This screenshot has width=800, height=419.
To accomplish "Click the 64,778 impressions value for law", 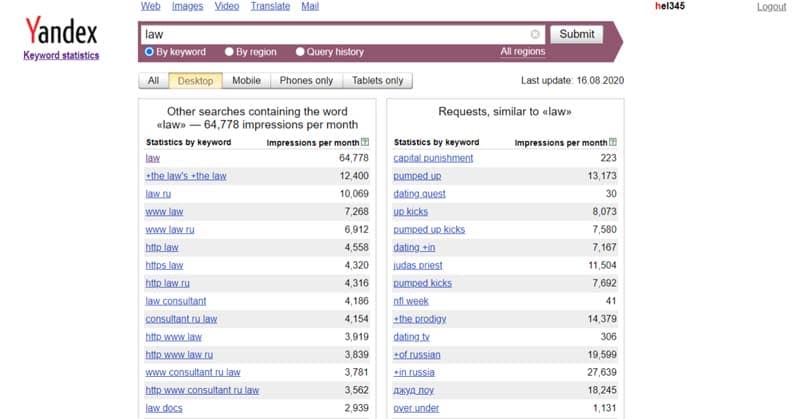I will click(354, 158).
